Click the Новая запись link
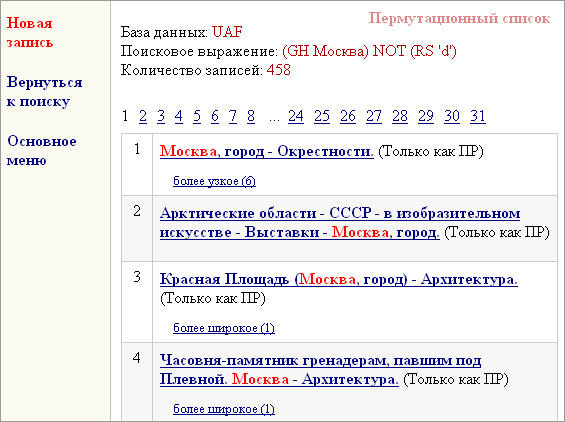 (x=30, y=32)
